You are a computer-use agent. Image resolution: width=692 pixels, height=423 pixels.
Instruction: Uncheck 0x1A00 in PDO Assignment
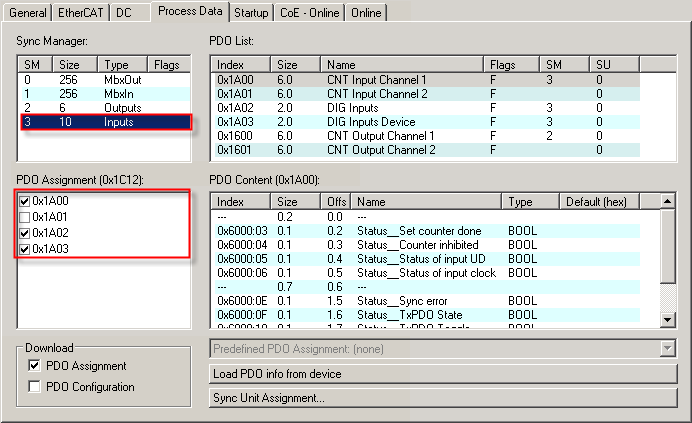pos(25,201)
